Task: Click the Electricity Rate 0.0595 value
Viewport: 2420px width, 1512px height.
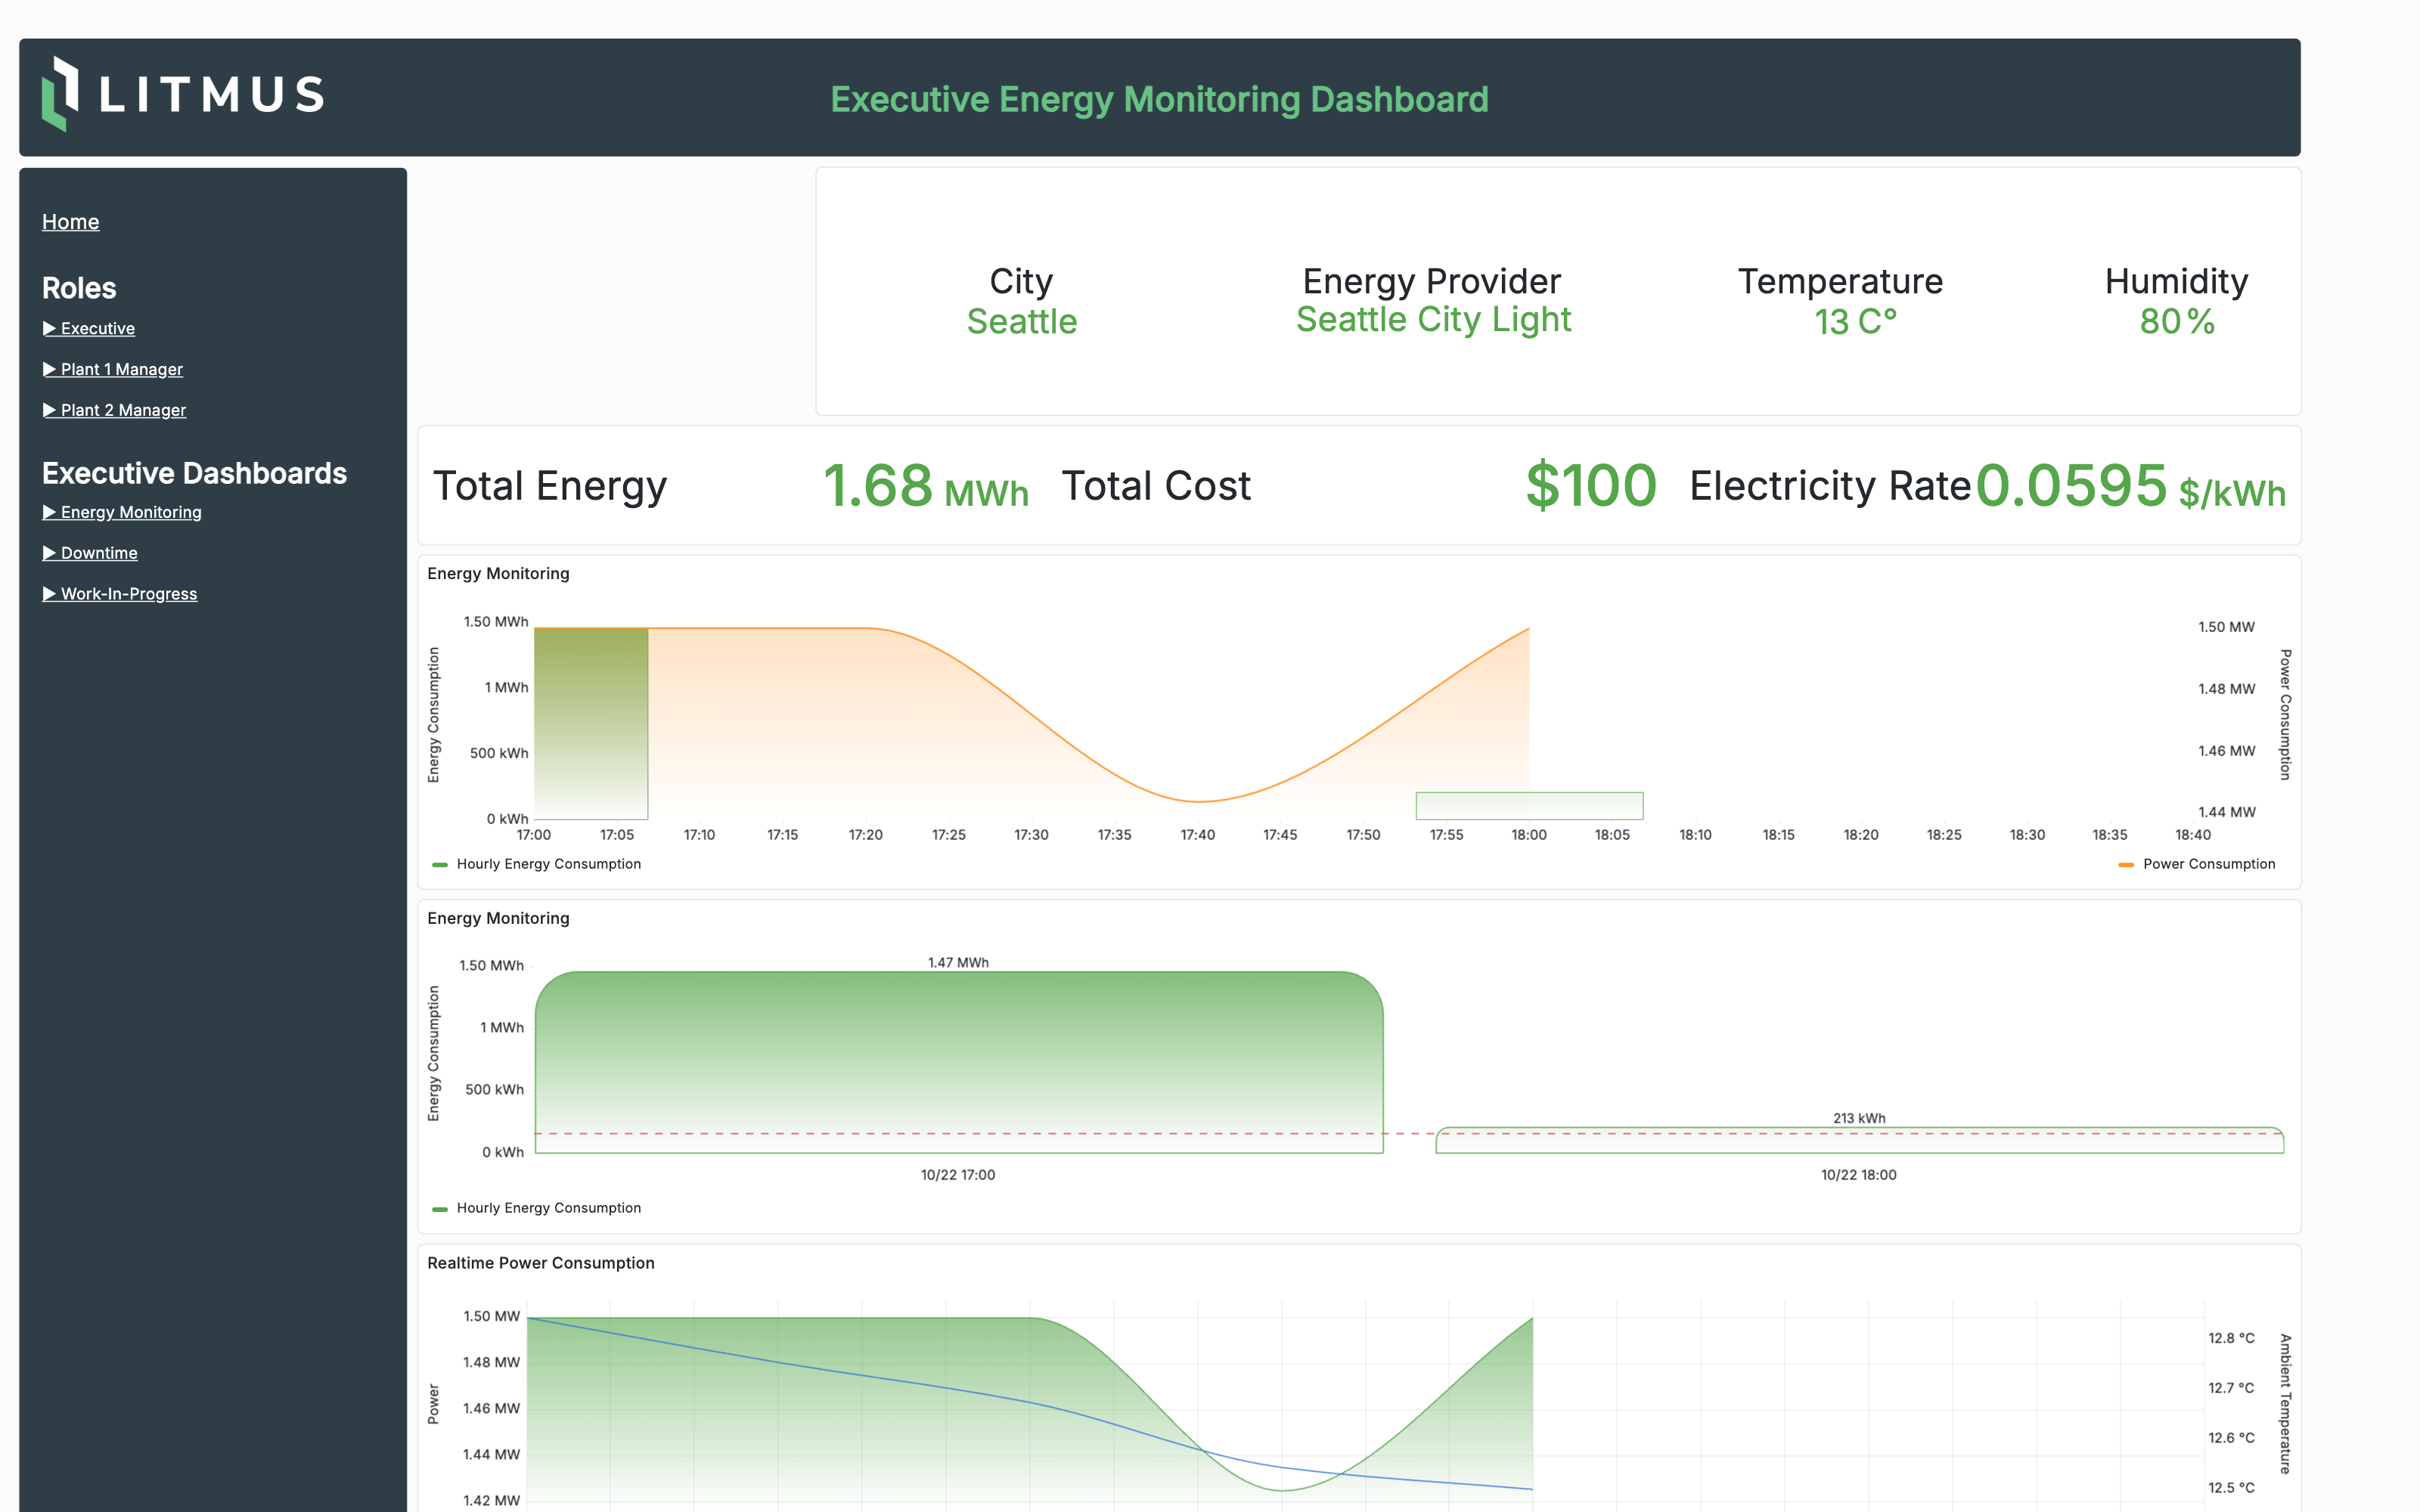Action: pyautogui.click(x=2131, y=487)
